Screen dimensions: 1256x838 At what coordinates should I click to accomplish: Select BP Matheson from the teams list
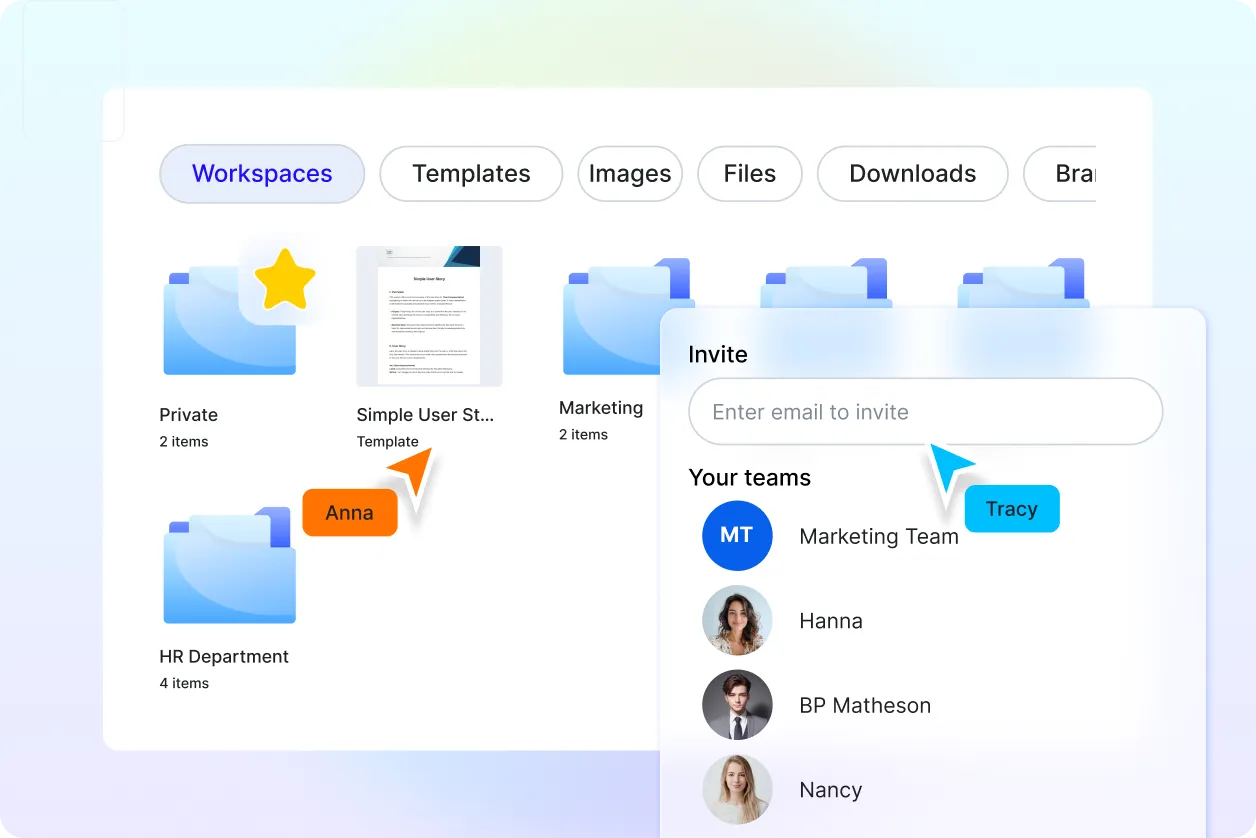tap(865, 705)
